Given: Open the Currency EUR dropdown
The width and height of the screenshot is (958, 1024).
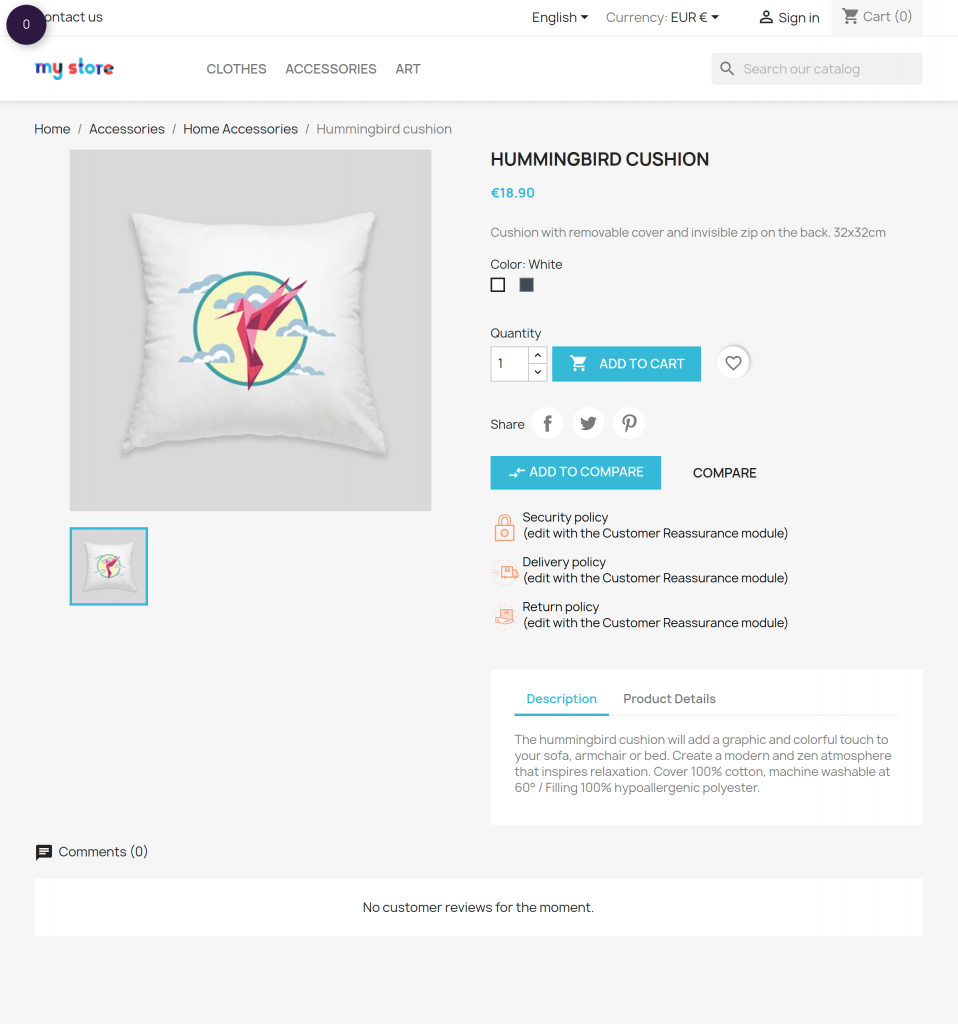Looking at the screenshot, I should (x=662, y=18).
